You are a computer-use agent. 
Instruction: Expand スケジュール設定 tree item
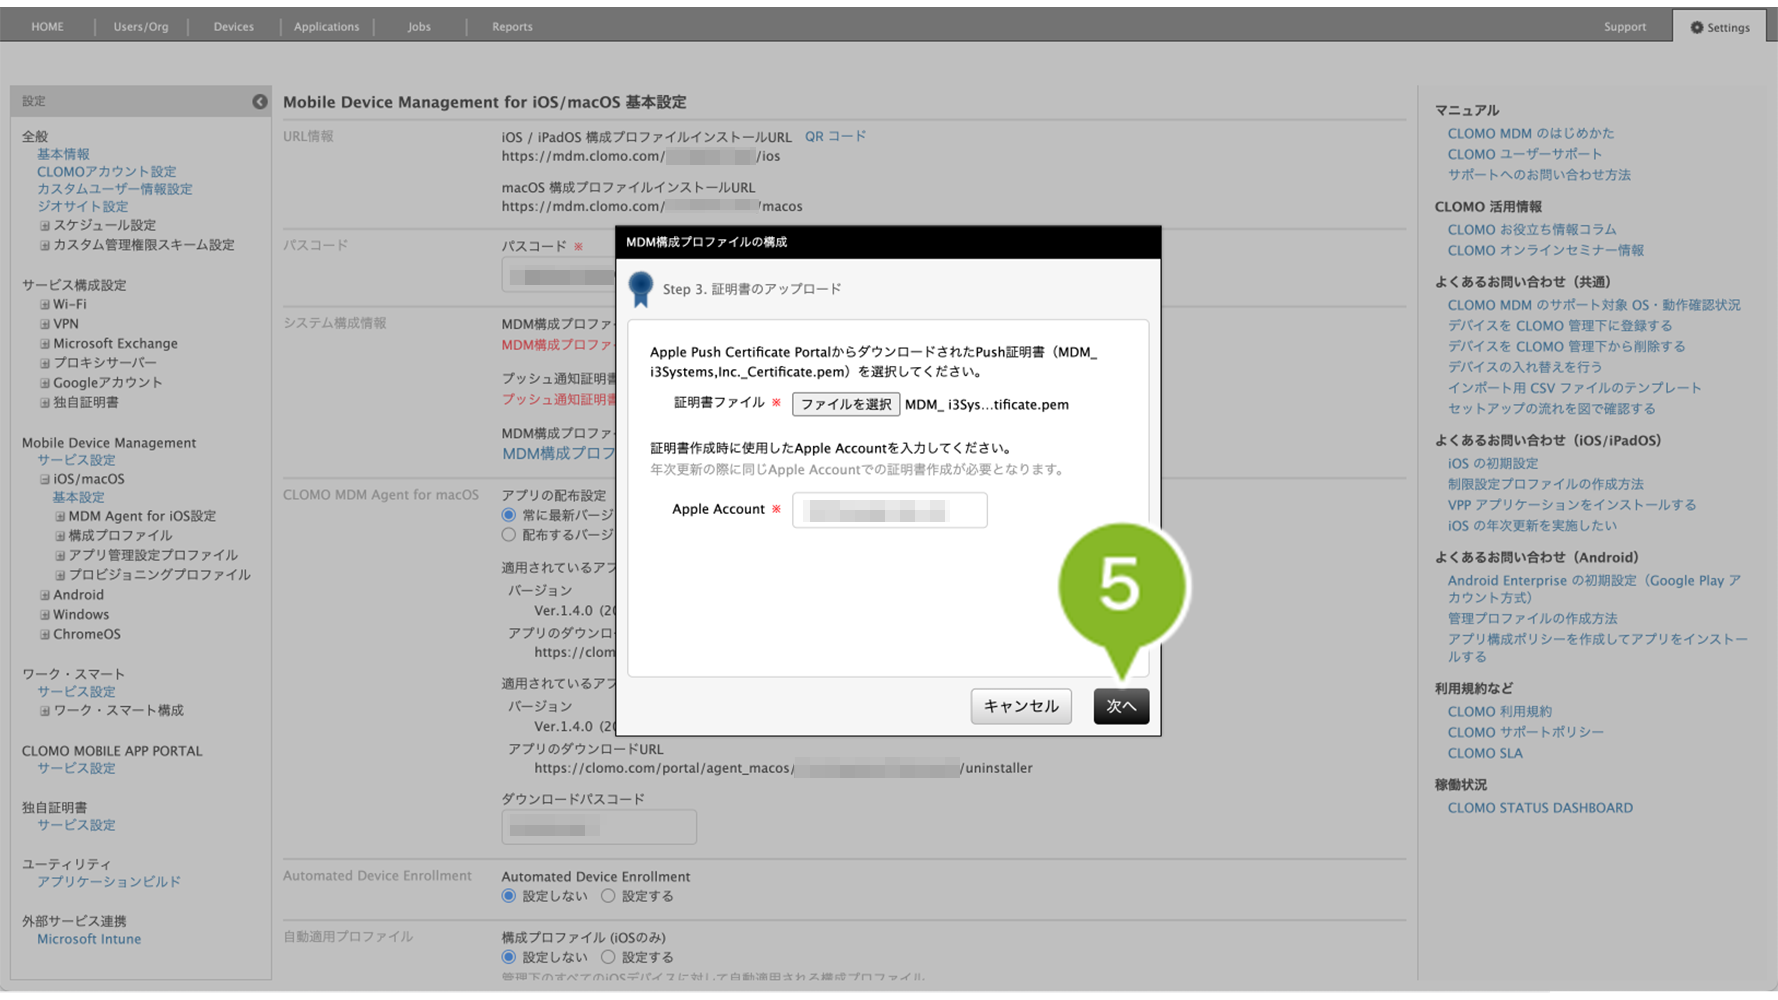(44, 226)
